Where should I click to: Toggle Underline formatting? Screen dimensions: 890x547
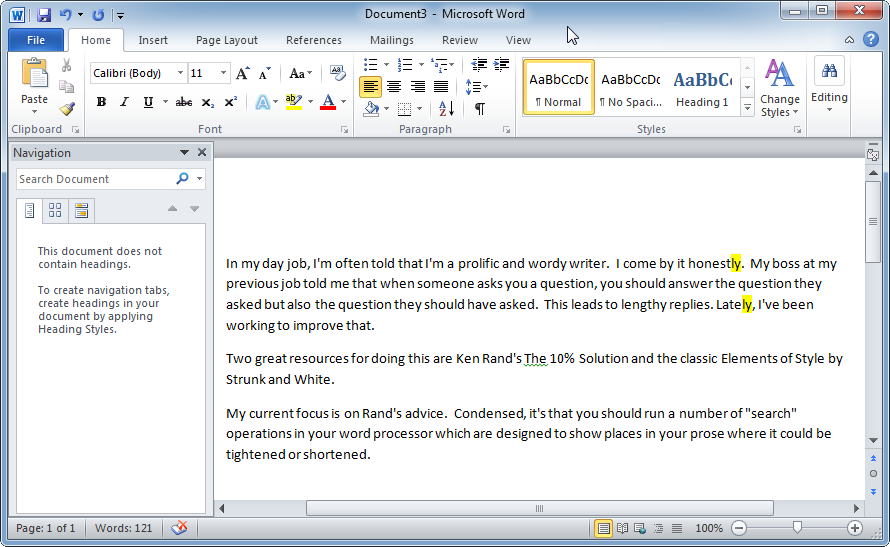tap(148, 102)
